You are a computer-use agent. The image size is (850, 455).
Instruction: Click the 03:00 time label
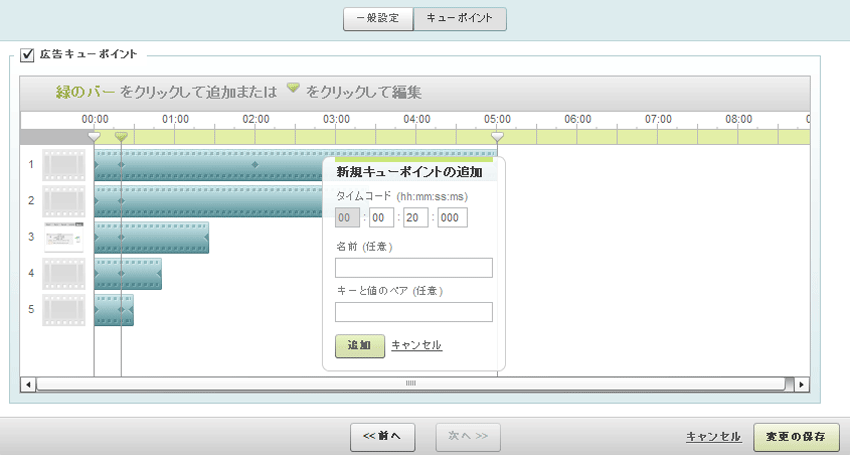click(x=336, y=119)
